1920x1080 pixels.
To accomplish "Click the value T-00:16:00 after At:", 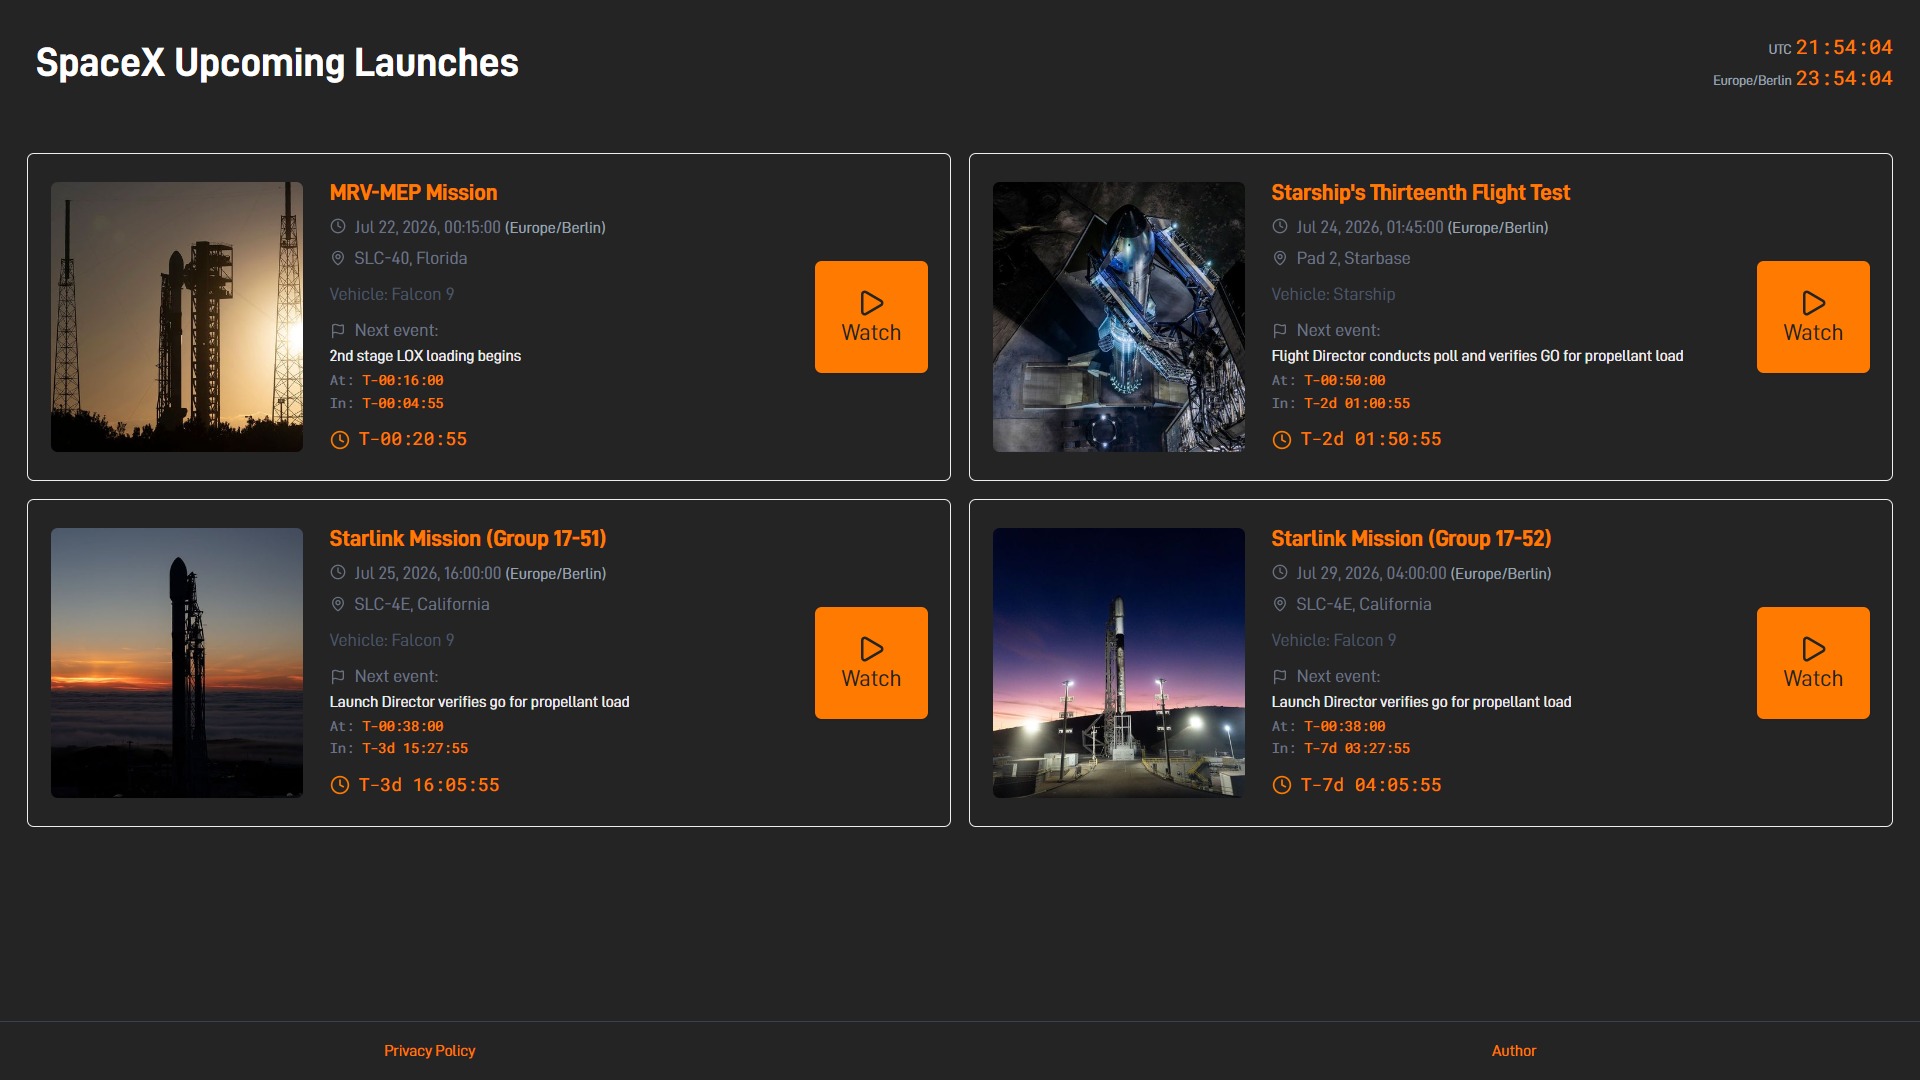I will coord(403,380).
